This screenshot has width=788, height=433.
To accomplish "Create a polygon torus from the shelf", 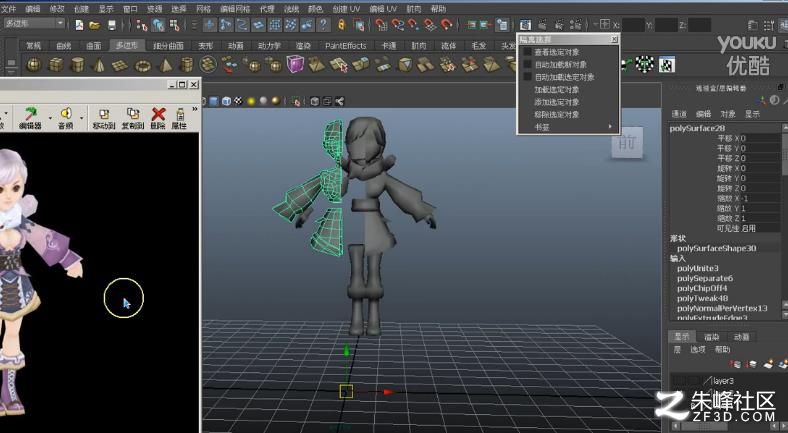I will tap(143, 65).
